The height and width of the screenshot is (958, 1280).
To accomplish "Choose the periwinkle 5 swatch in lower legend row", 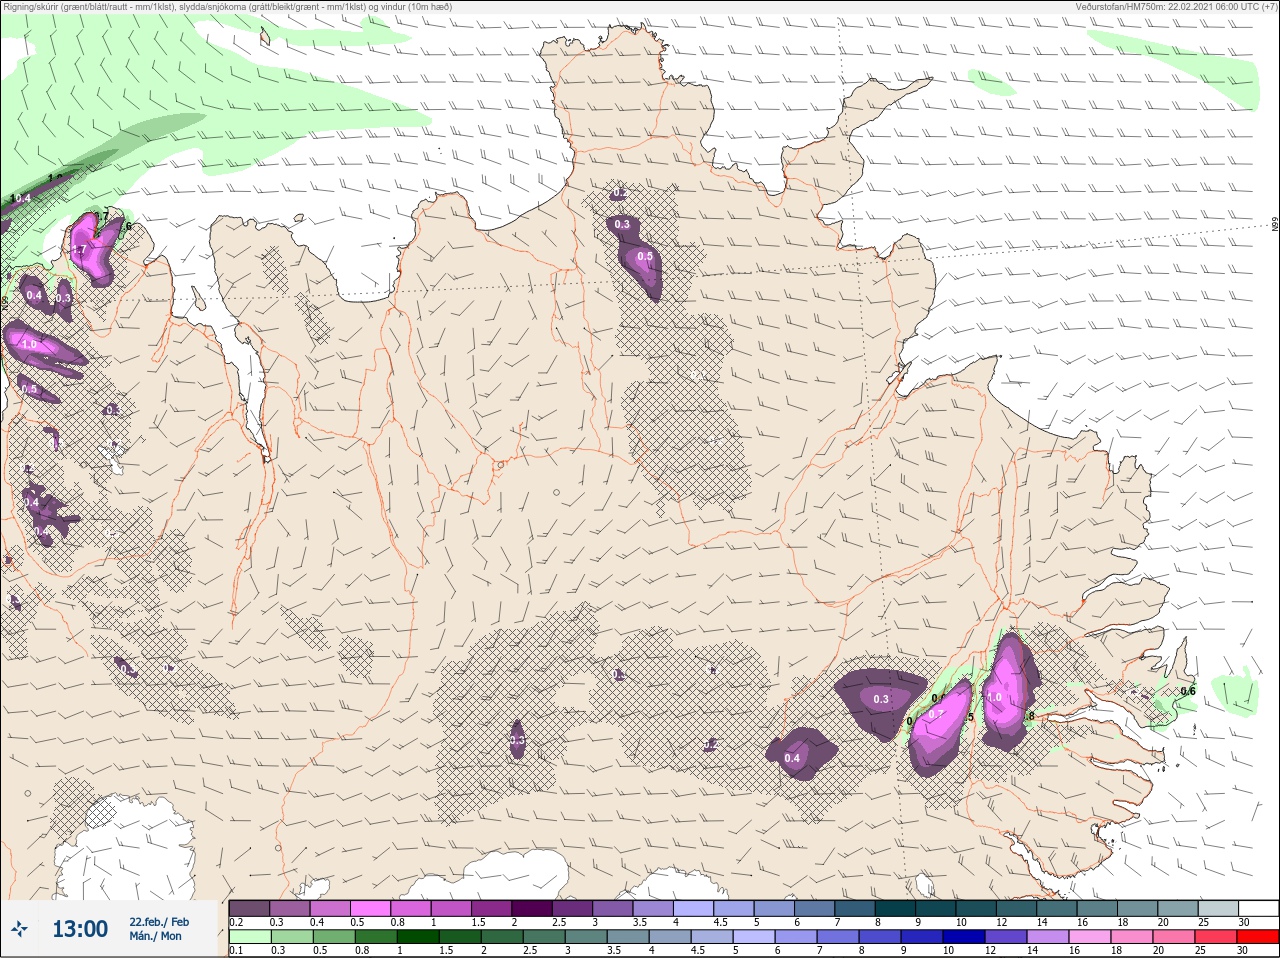I will pos(755,937).
